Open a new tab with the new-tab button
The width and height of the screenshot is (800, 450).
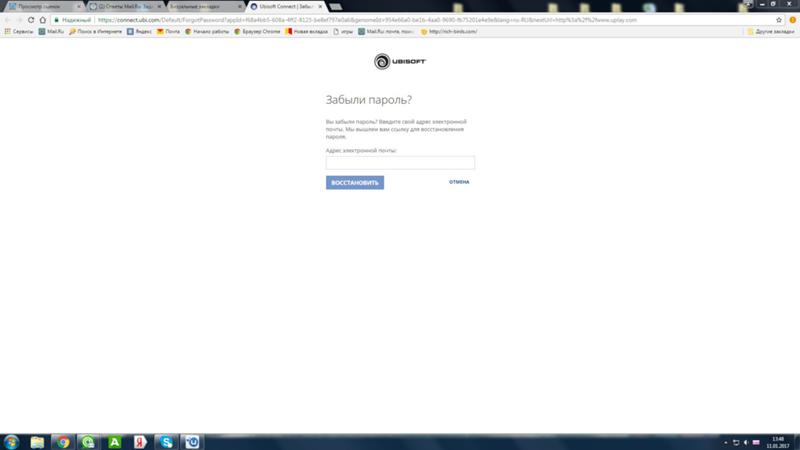coord(335,7)
